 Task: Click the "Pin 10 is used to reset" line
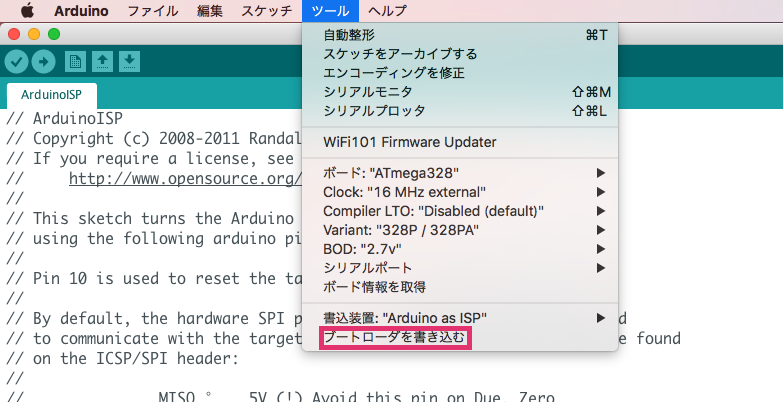(x=154, y=279)
